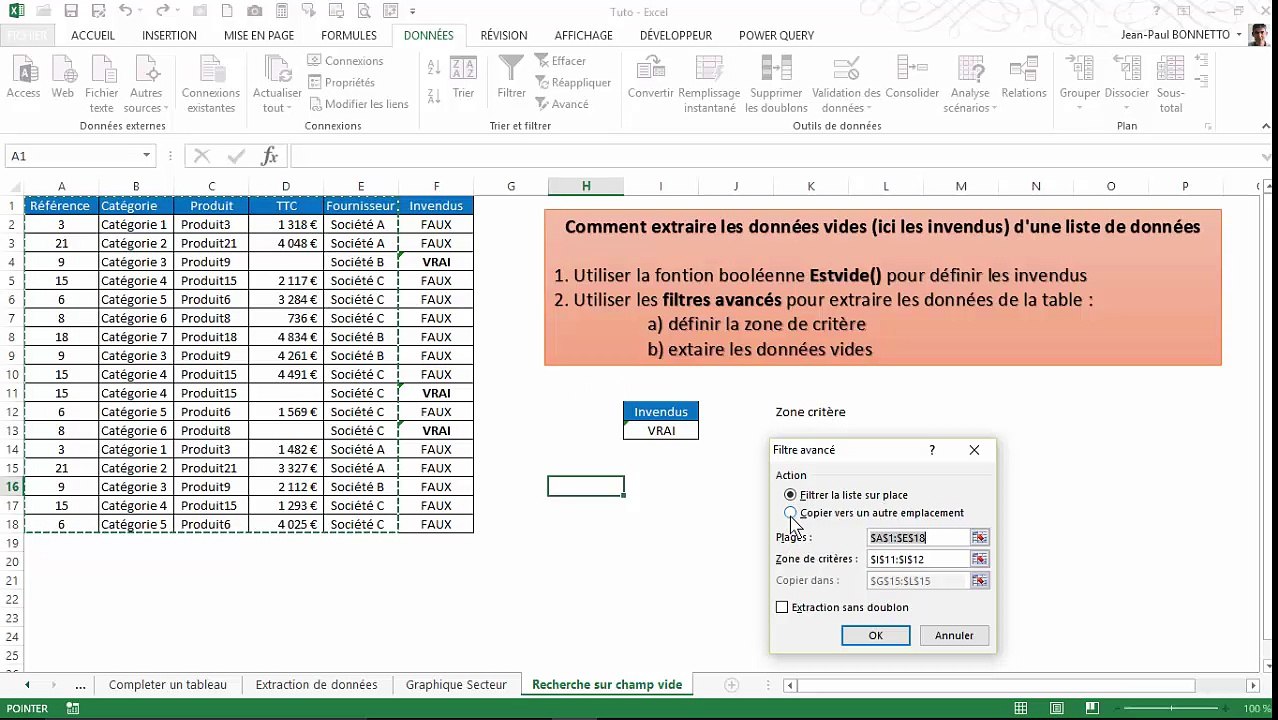Open the MISE EN PAGE ribbon tab
The width and height of the screenshot is (1278, 720).
coord(259,35)
